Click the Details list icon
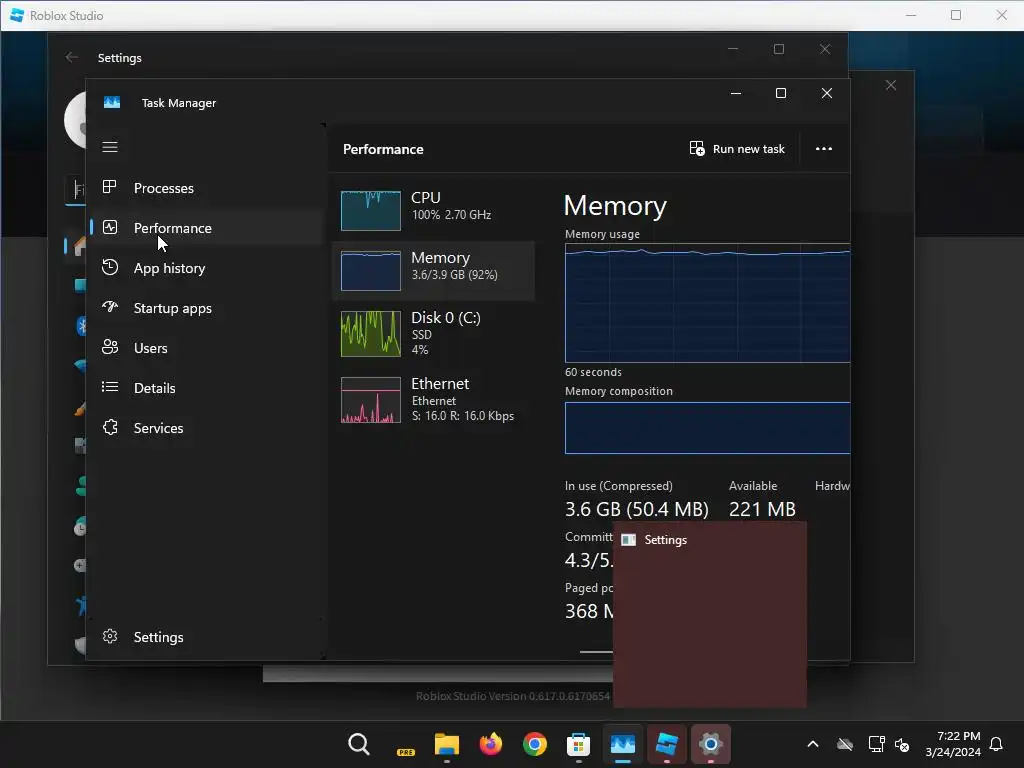1024x768 pixels. [x=110, y=387]
